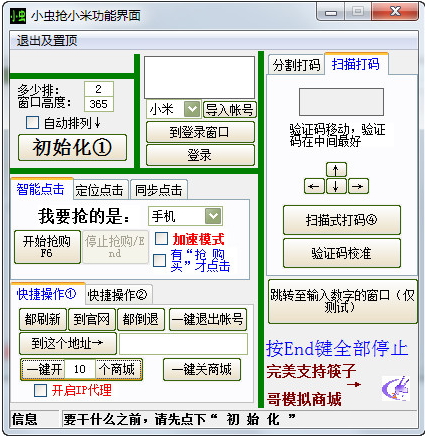Click the right arrow captcha move button
Screen dimensions: 425x436
point(358,186)
